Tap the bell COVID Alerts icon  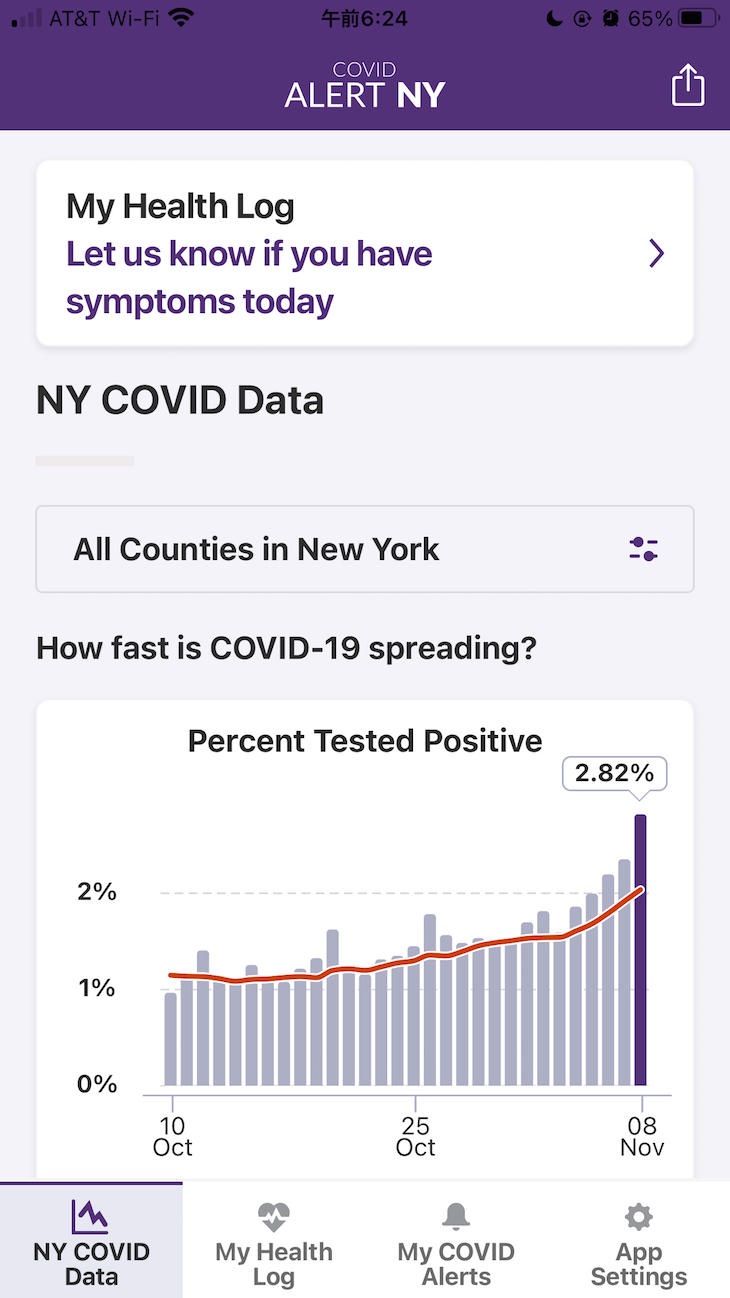coord(456,1216)
